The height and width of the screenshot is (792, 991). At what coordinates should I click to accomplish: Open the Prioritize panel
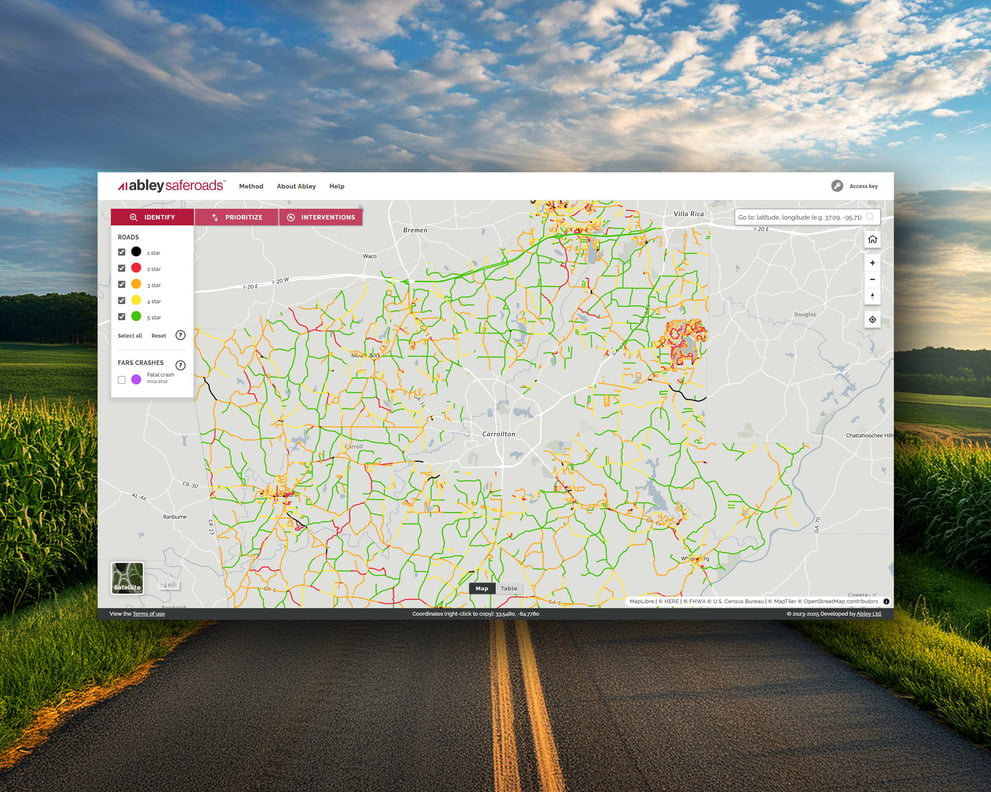[x=237, y=217]
